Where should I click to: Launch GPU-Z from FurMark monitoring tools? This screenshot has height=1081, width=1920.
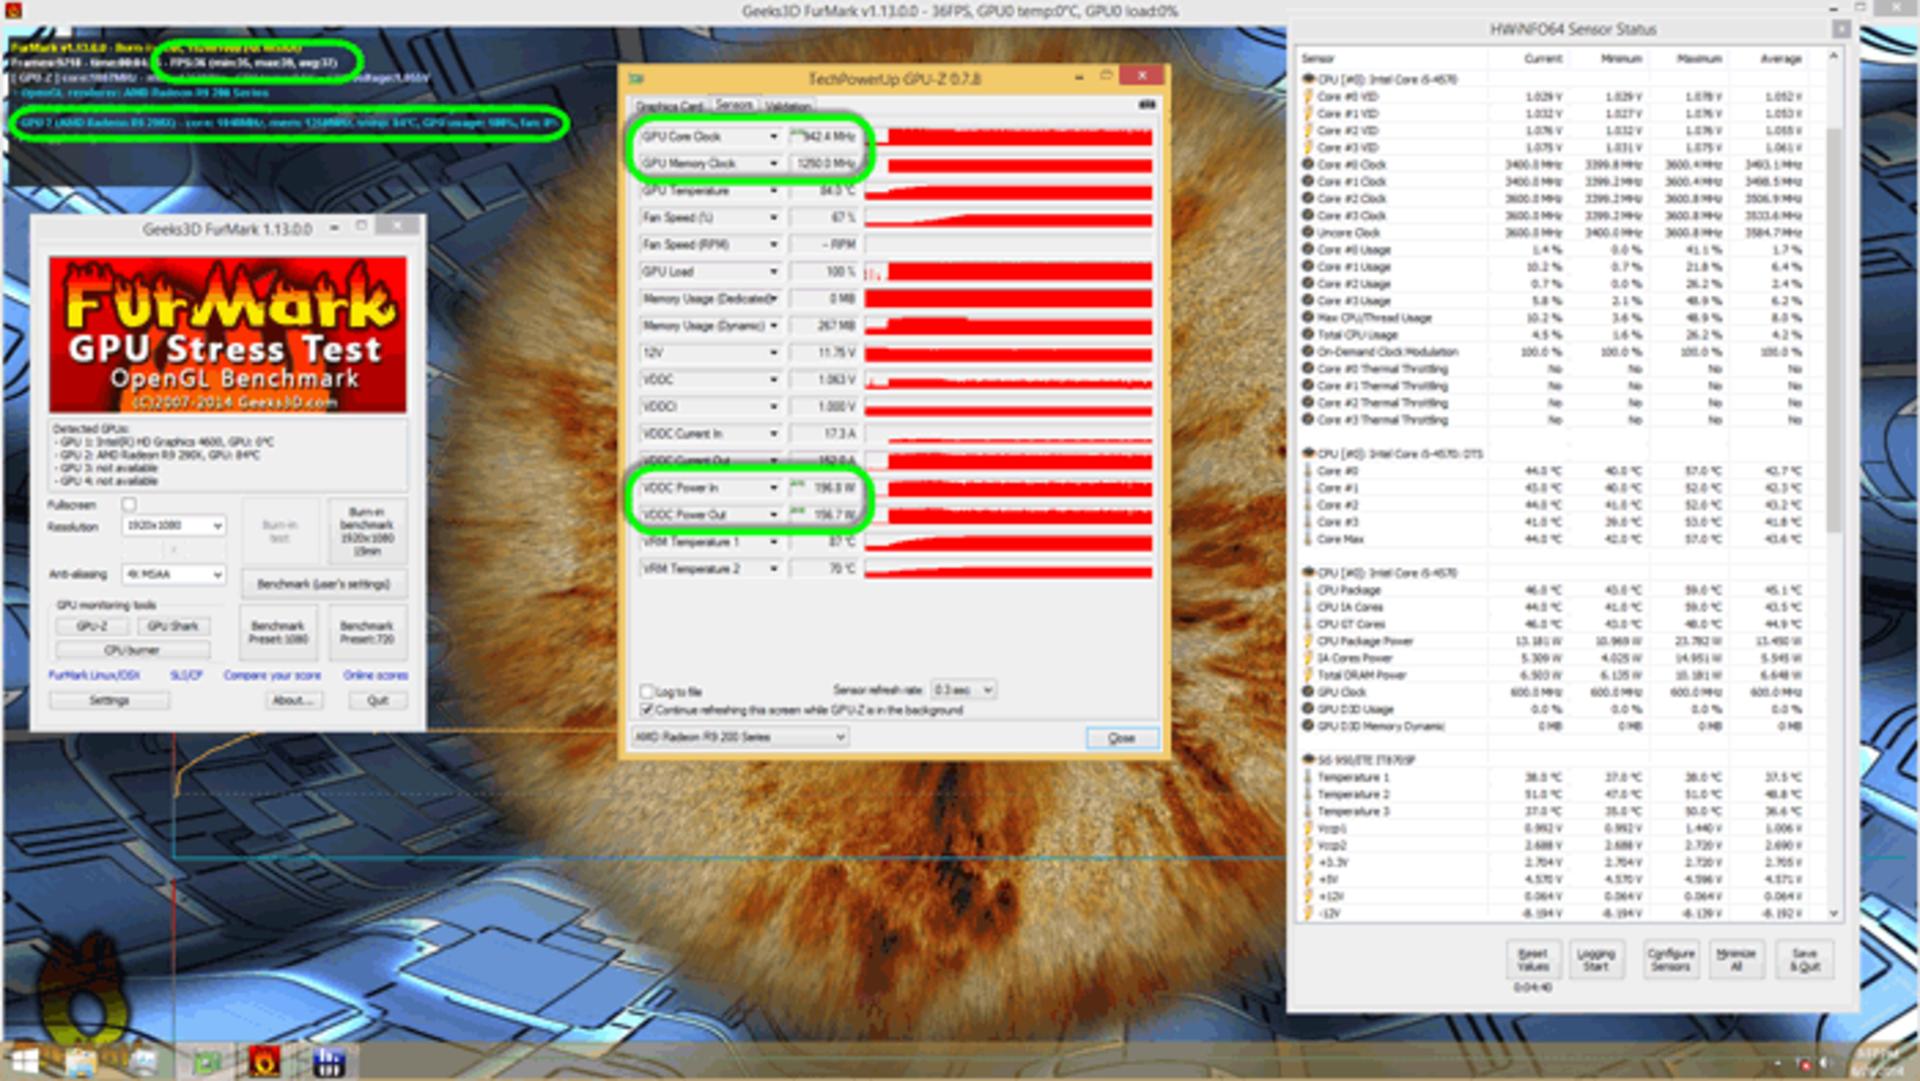92,626
